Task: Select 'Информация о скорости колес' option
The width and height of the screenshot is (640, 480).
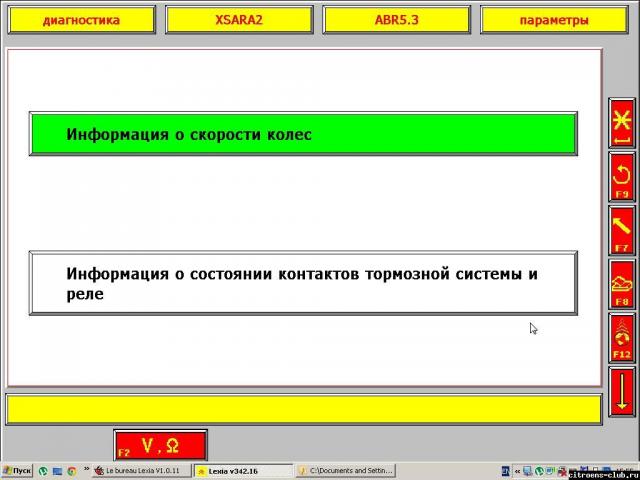Action: click(x=303, y=134)
